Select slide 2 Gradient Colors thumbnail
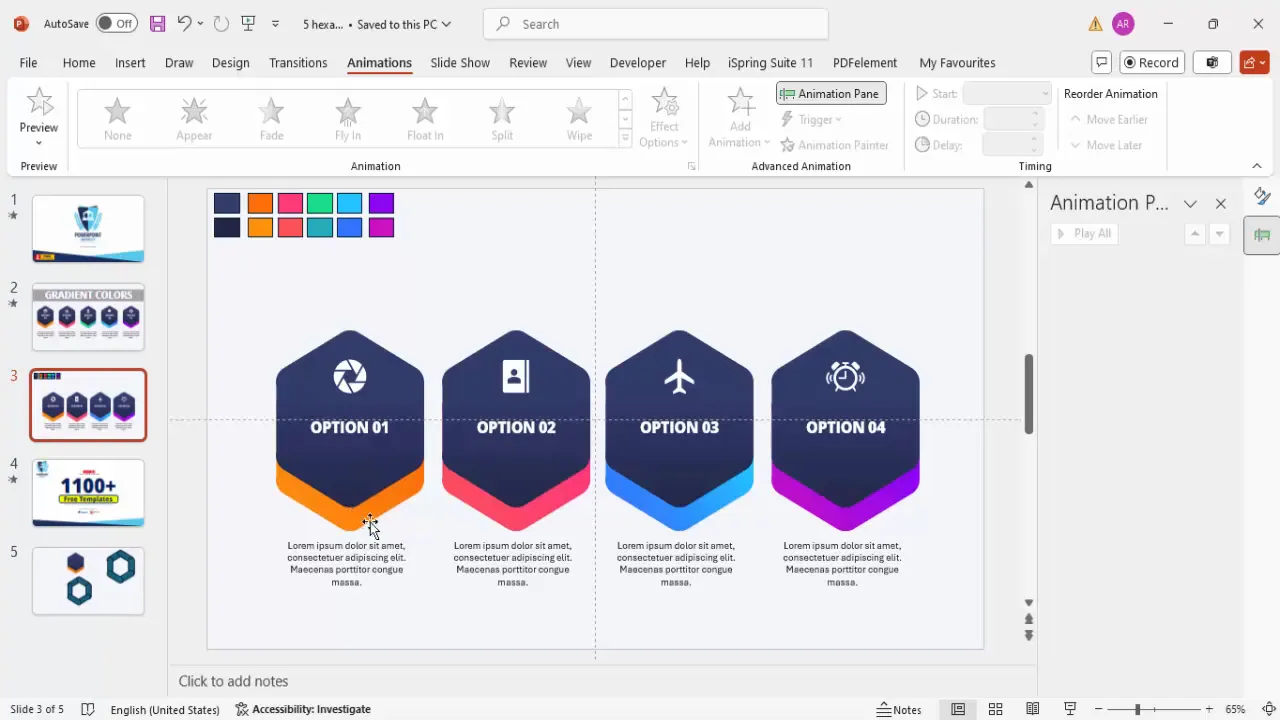Screen dimensions: 1280x720 [x=88, y=317]
